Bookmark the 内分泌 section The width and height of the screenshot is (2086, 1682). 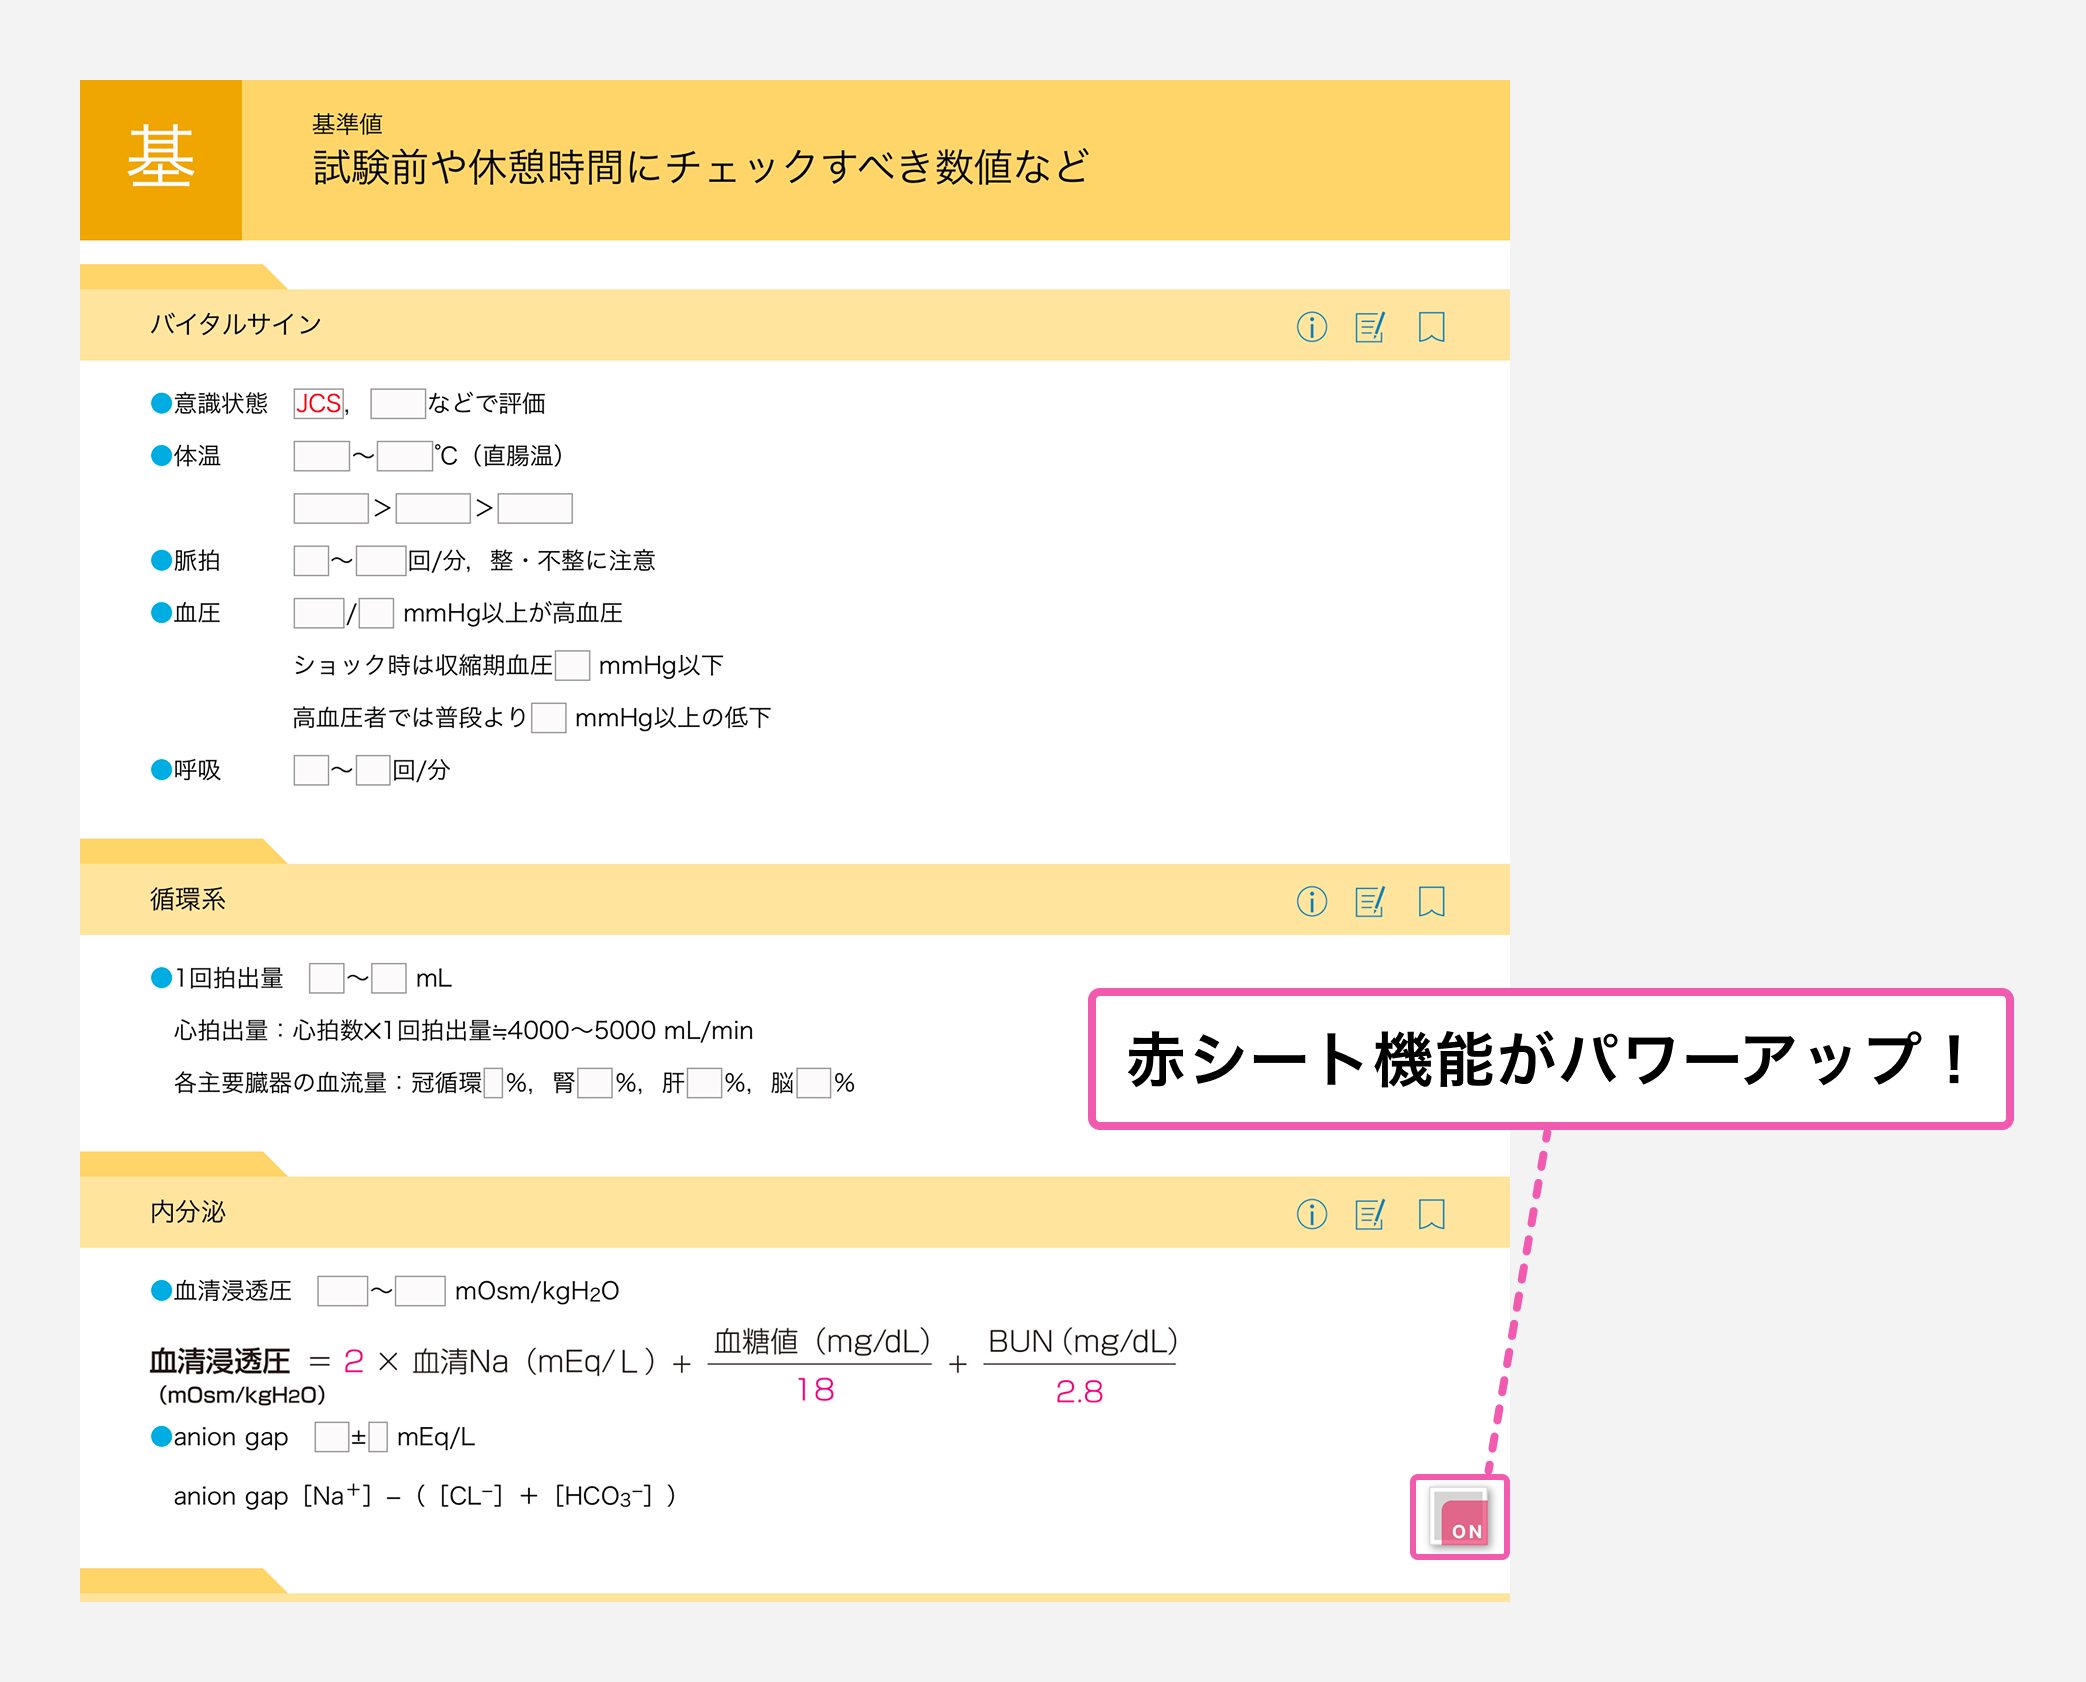tap(1431, 1214)
